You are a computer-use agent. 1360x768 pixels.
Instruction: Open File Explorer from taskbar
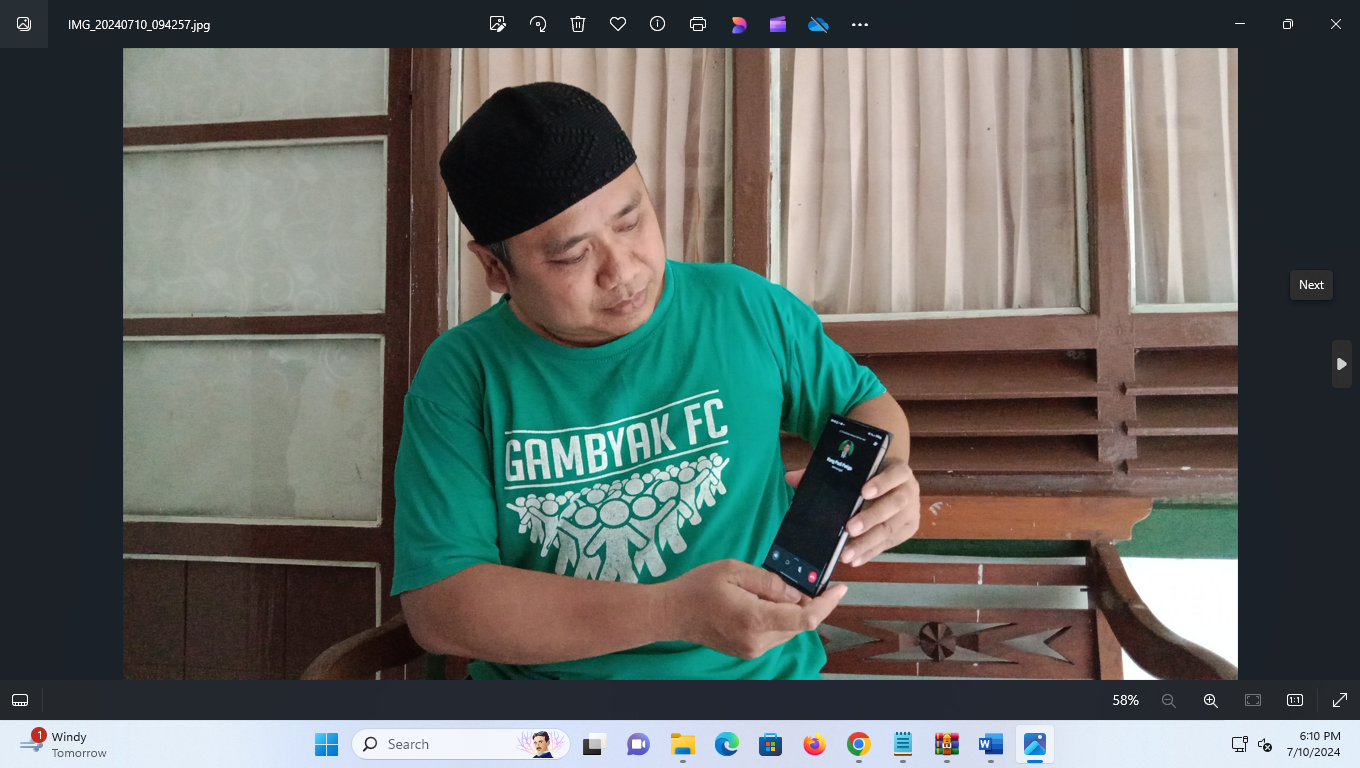682,744
